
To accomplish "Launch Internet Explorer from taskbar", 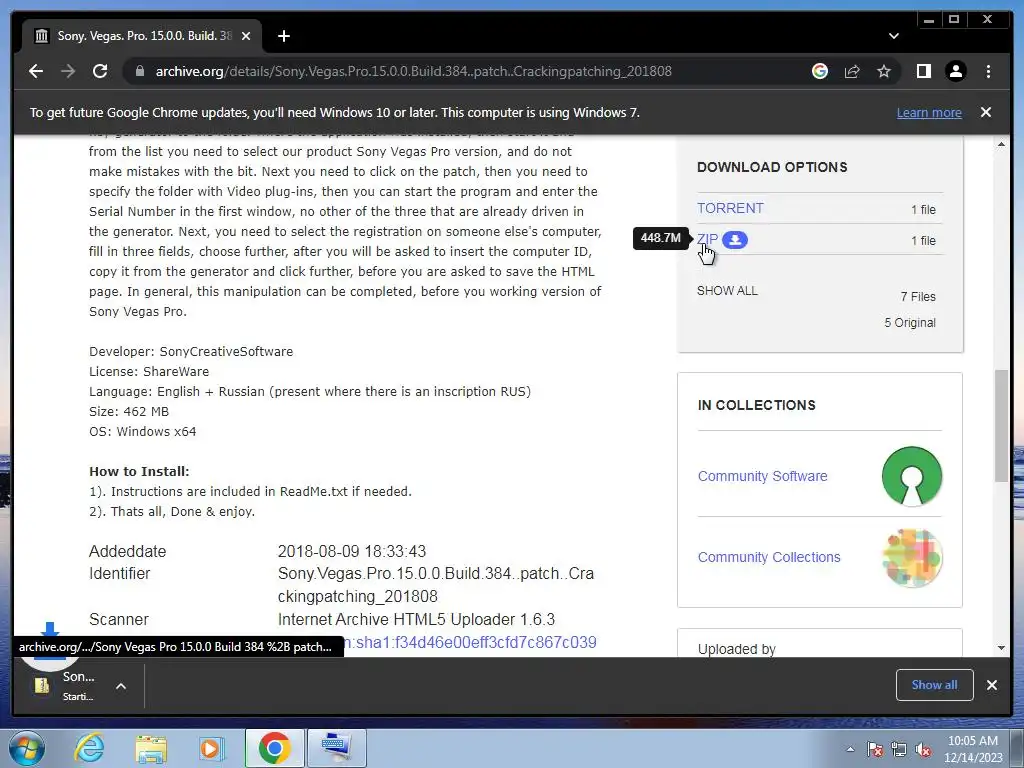I will coord(89,748).
